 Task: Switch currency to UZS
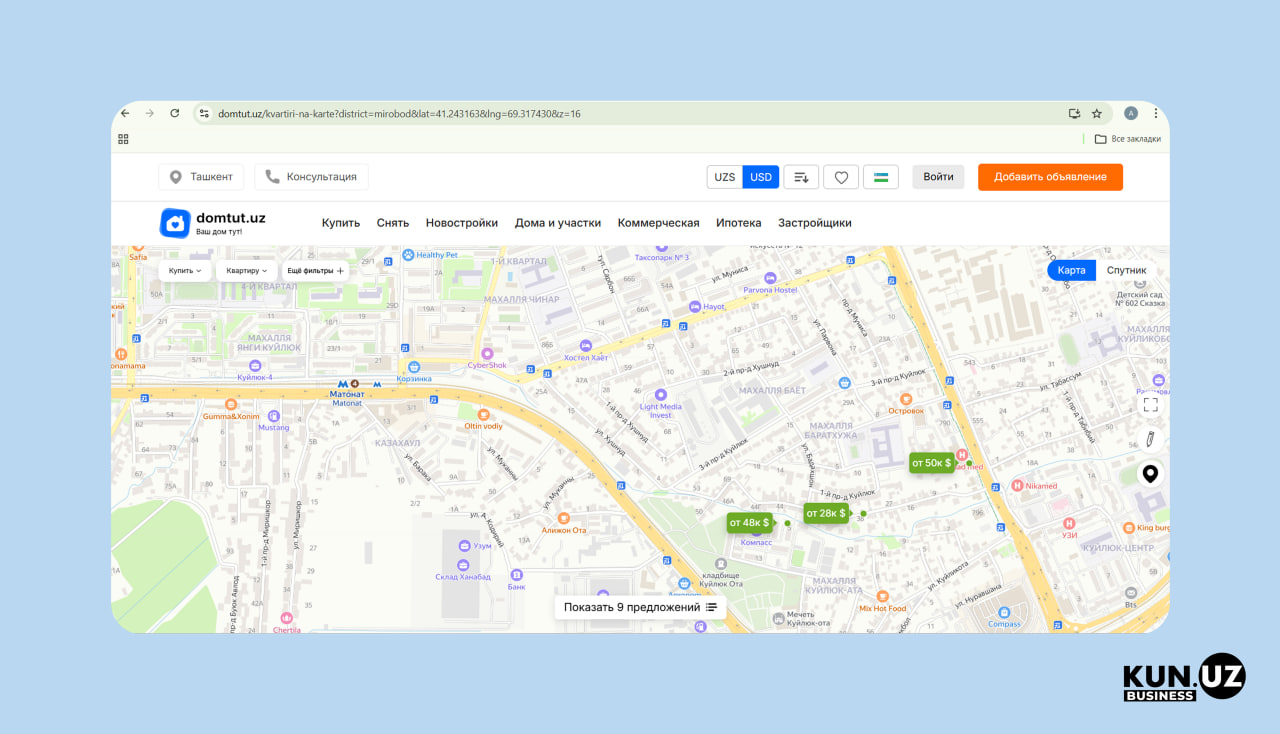click(x=725, y=177)
